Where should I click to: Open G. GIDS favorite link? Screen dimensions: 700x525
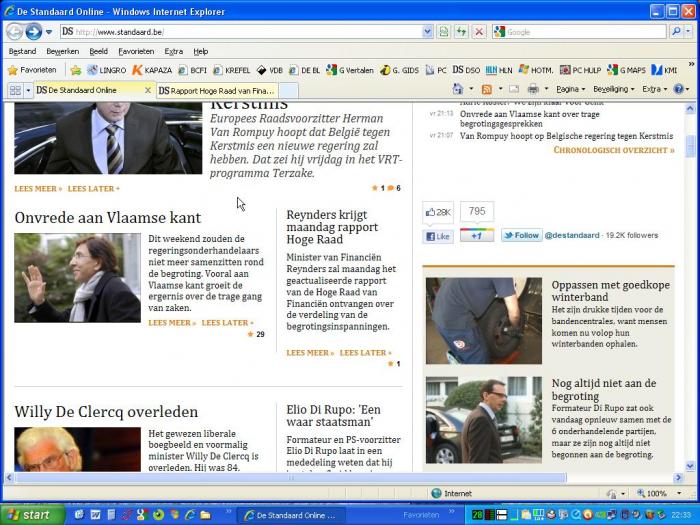point(400,70)
